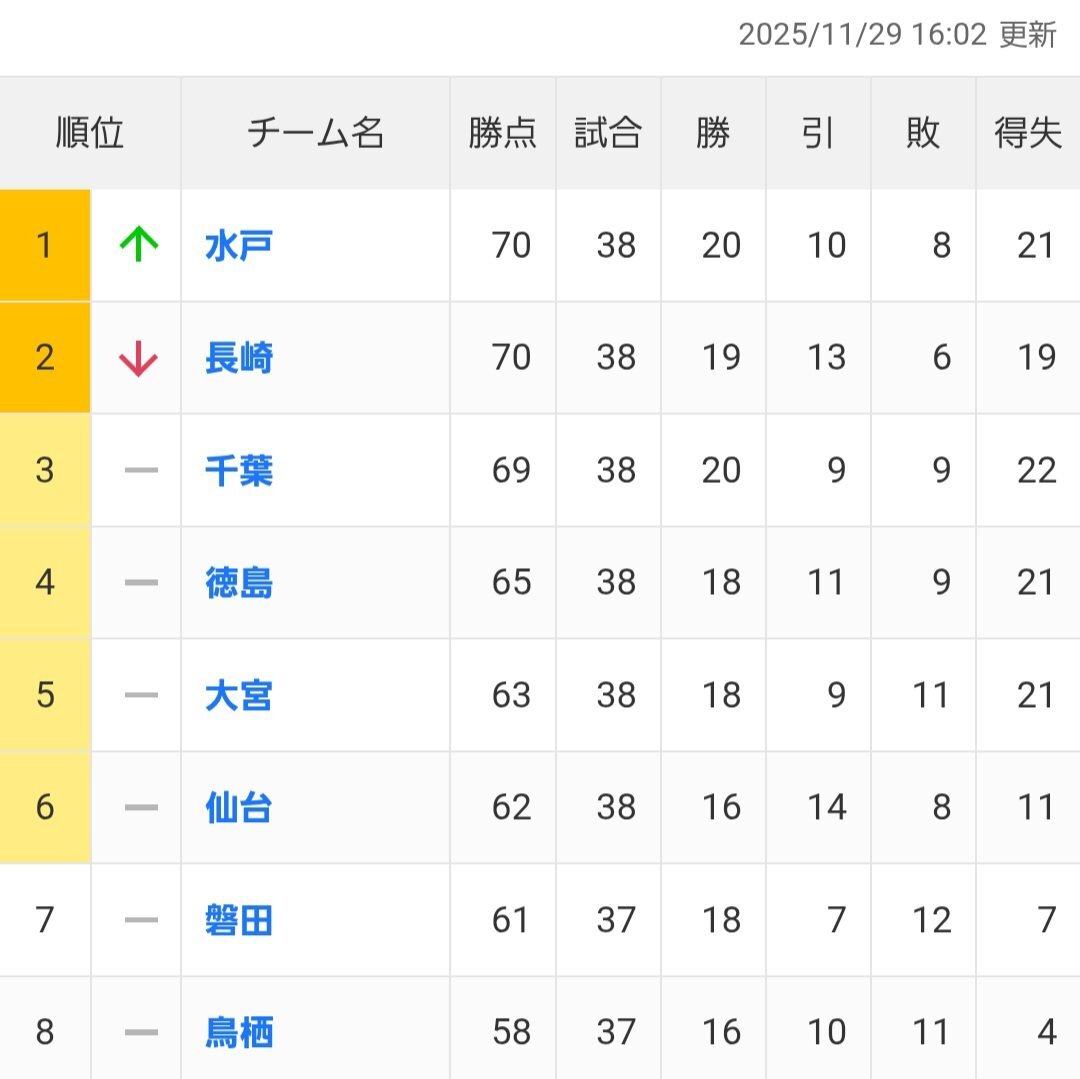
Task: Click the green up arrow beside 水戸
Action: [x=139, y=245]
